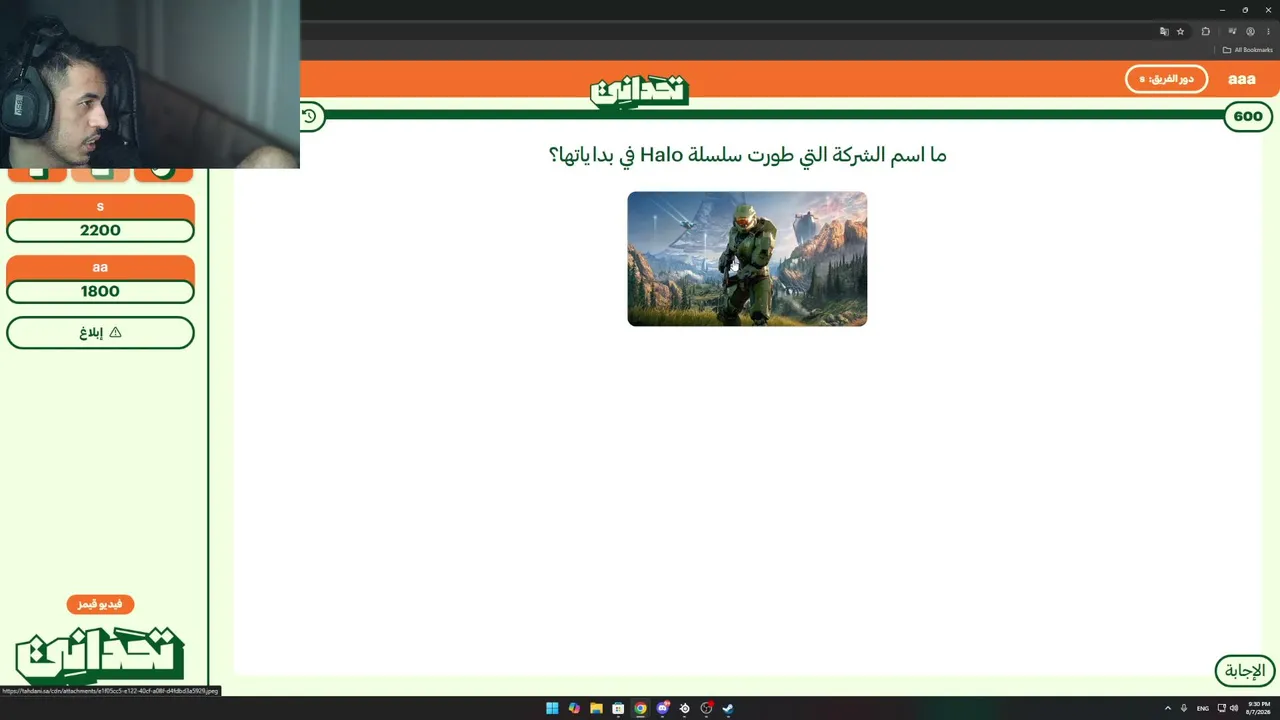
Task: Click team s score 2200
Action: click(100, 230)
